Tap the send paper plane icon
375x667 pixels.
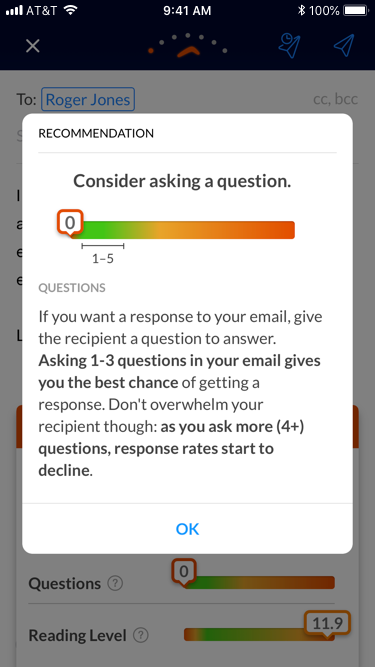tap(344, 46)
